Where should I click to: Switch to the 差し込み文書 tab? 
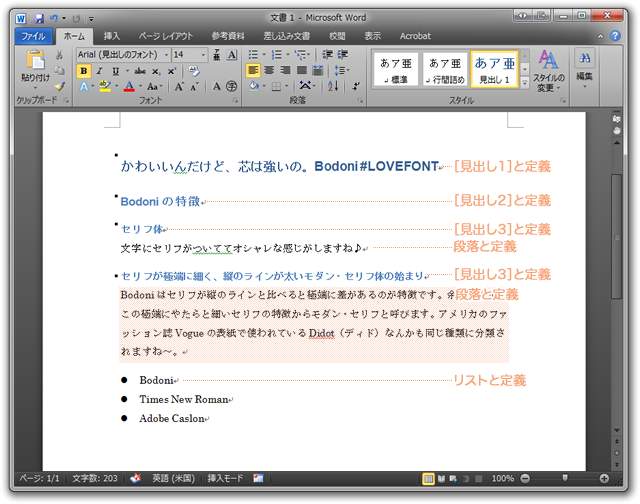pos(287,36)
